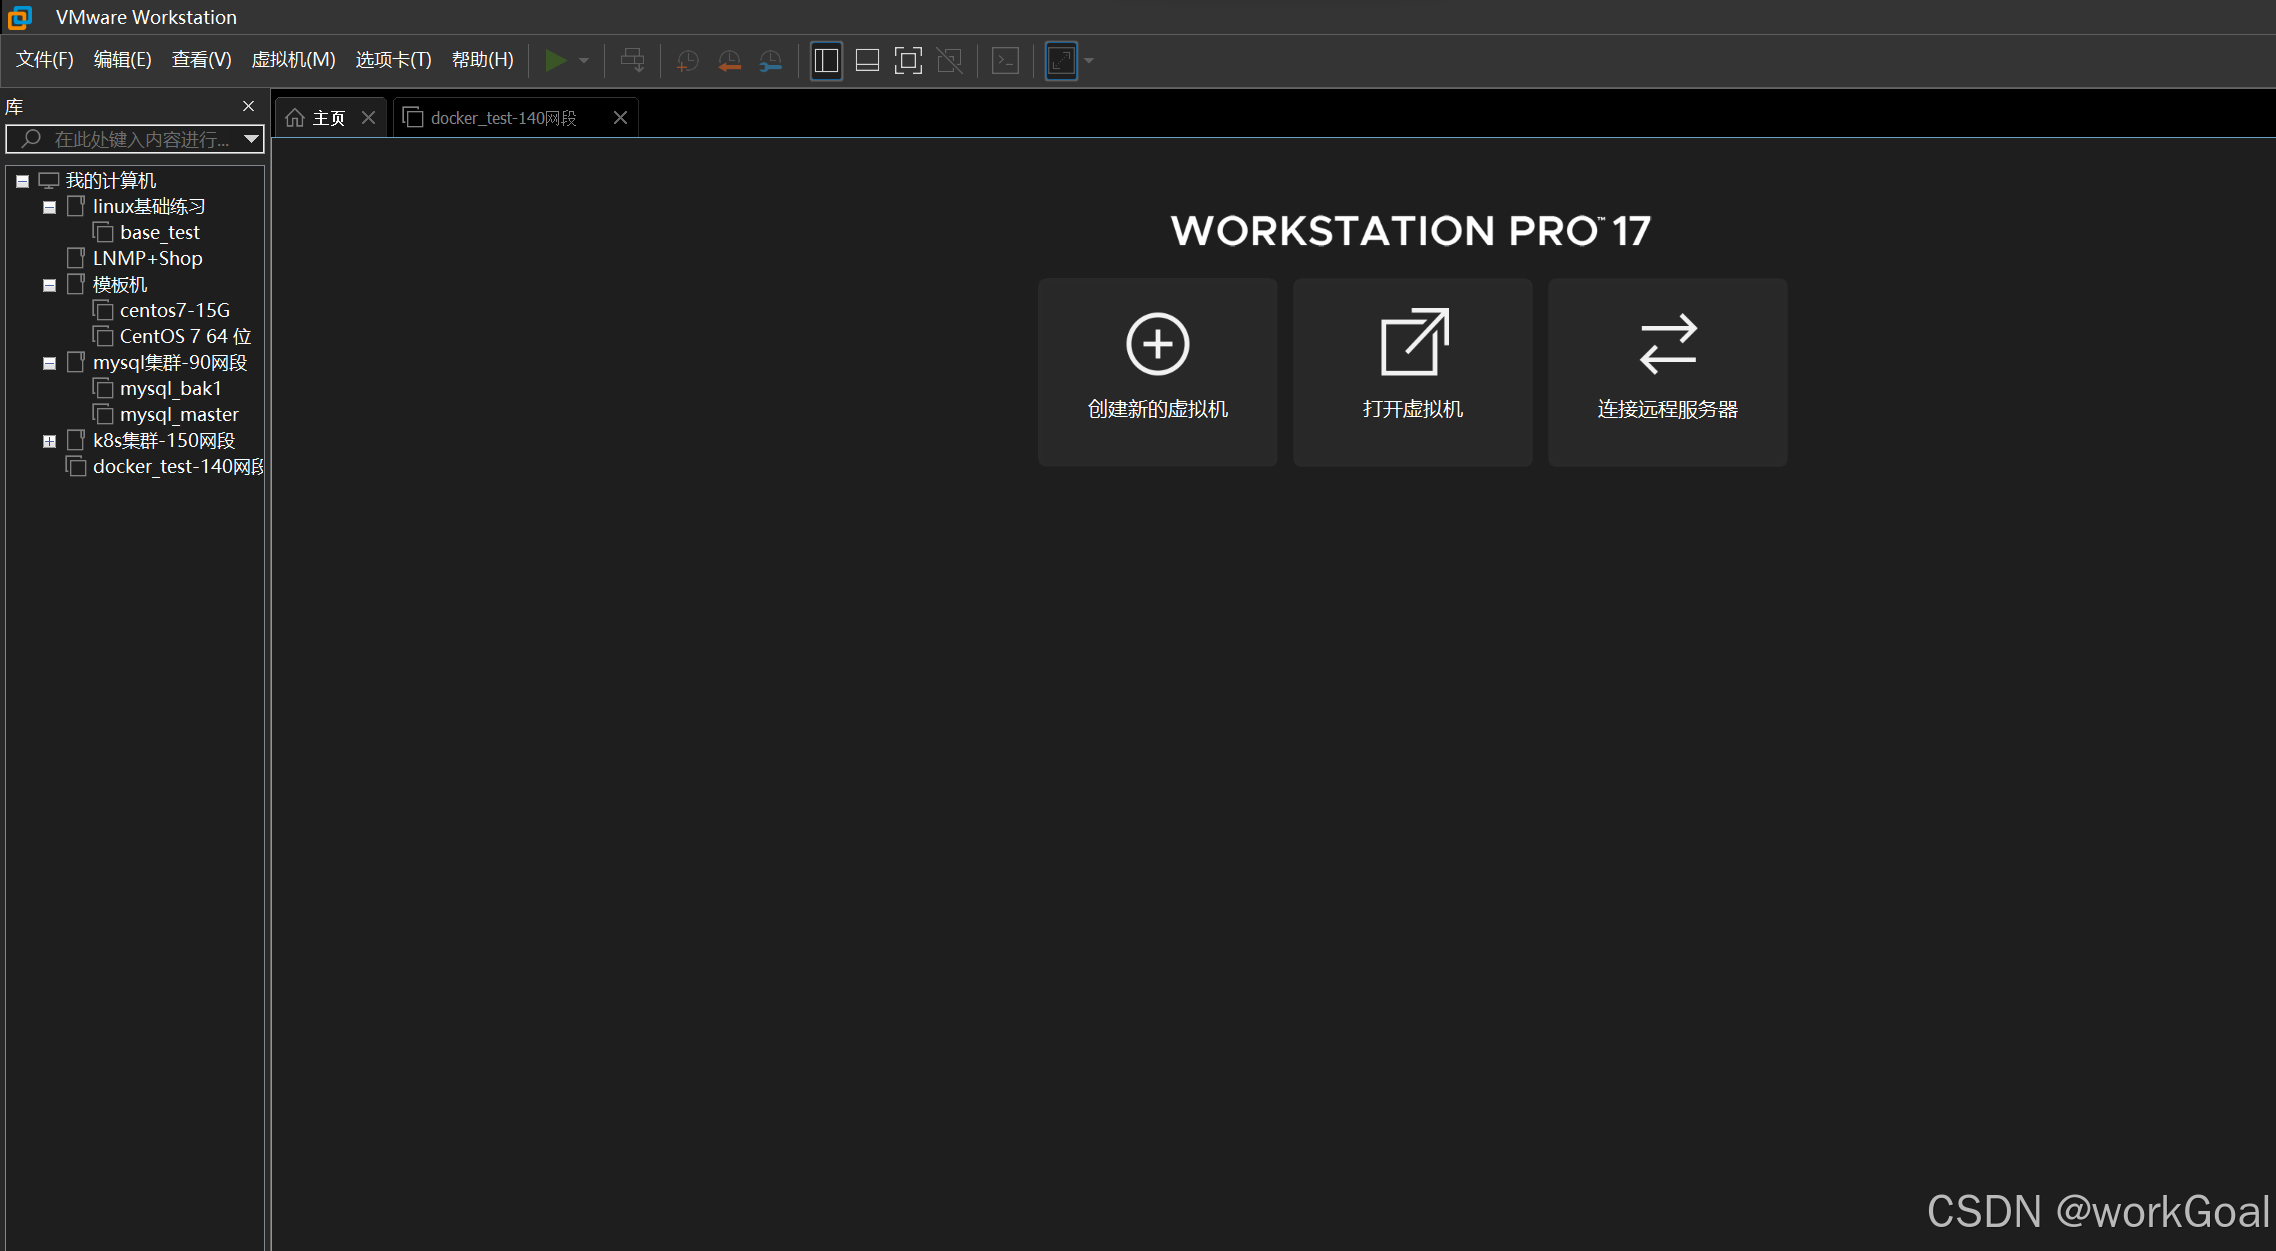Click the green Power On play button
This screenshot has height=1251, width=2276.
click(555, 61)
